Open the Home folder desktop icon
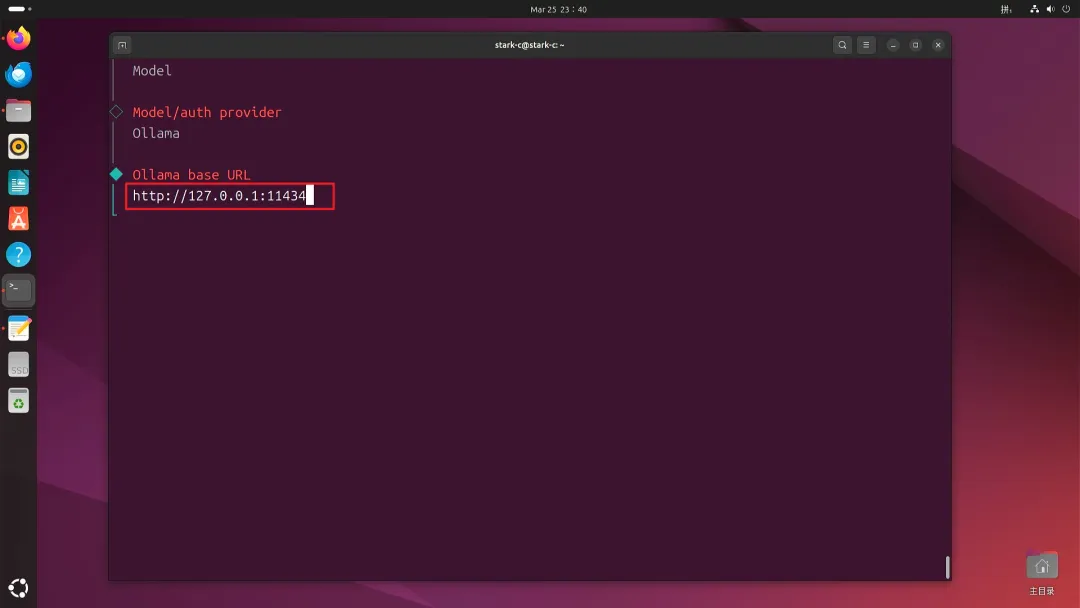Viewport: 1080px width, 608px height. [1041, 573]
